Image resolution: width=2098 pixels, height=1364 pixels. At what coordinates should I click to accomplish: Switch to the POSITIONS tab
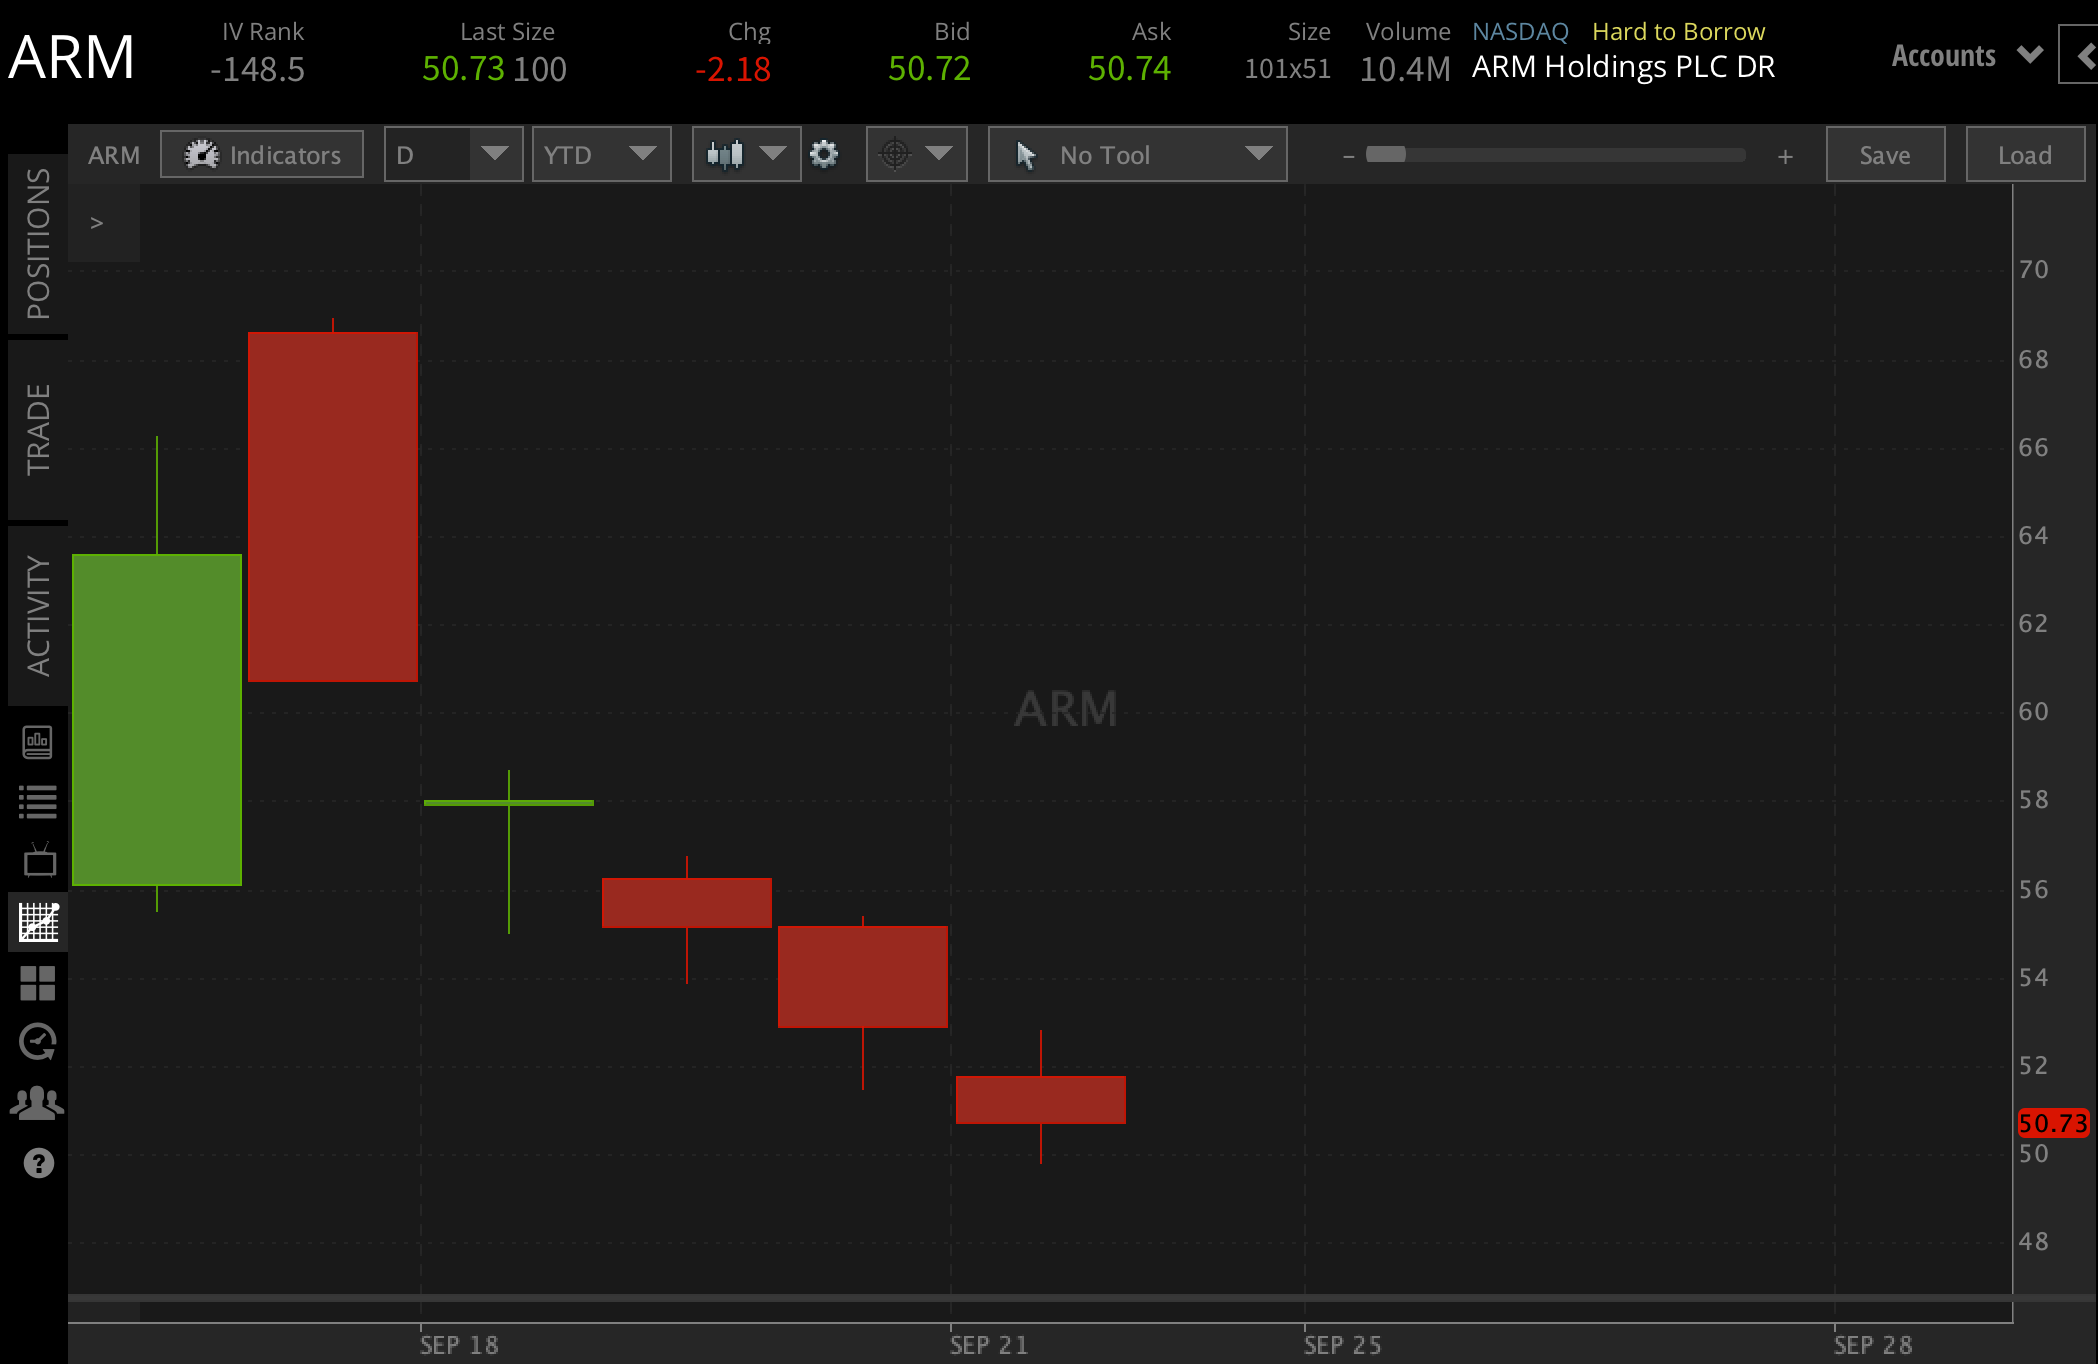pos(38,244)
